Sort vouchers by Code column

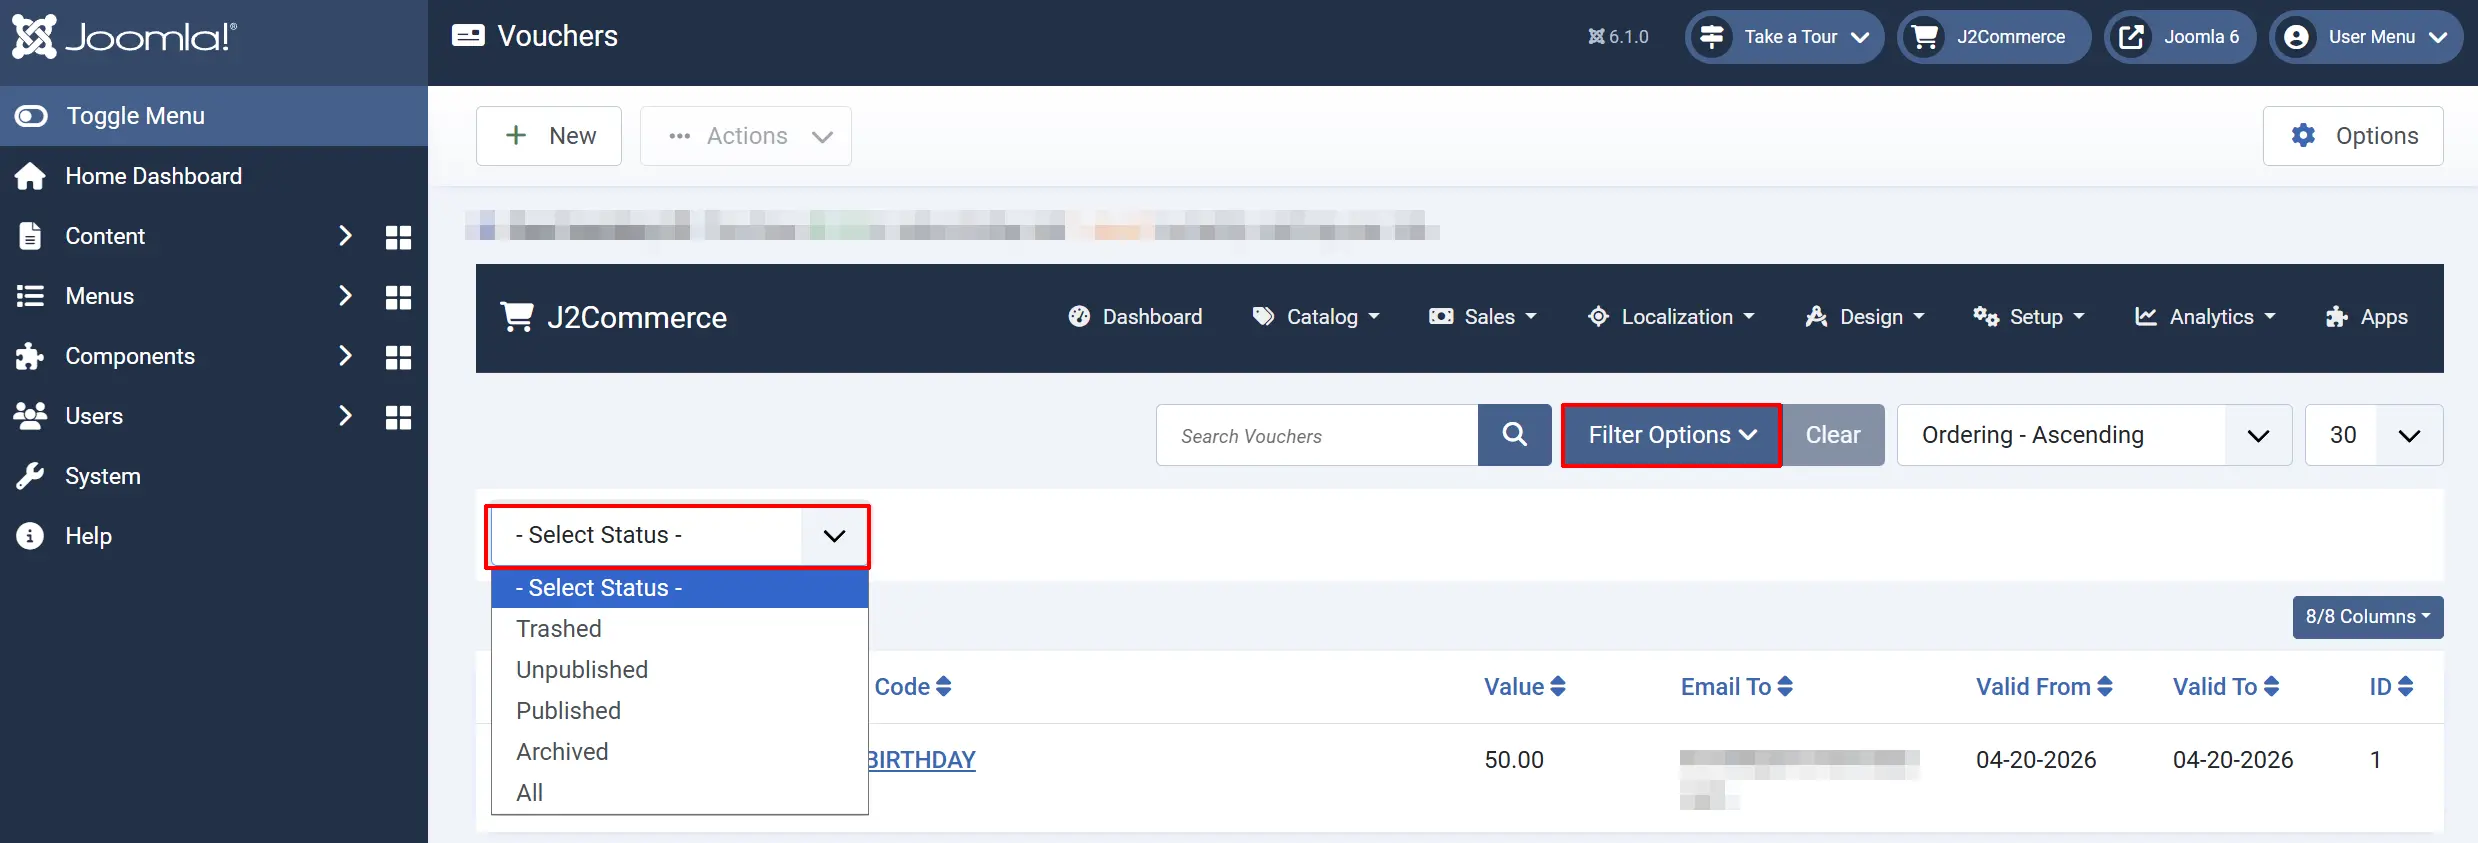(x=913, y=687)
